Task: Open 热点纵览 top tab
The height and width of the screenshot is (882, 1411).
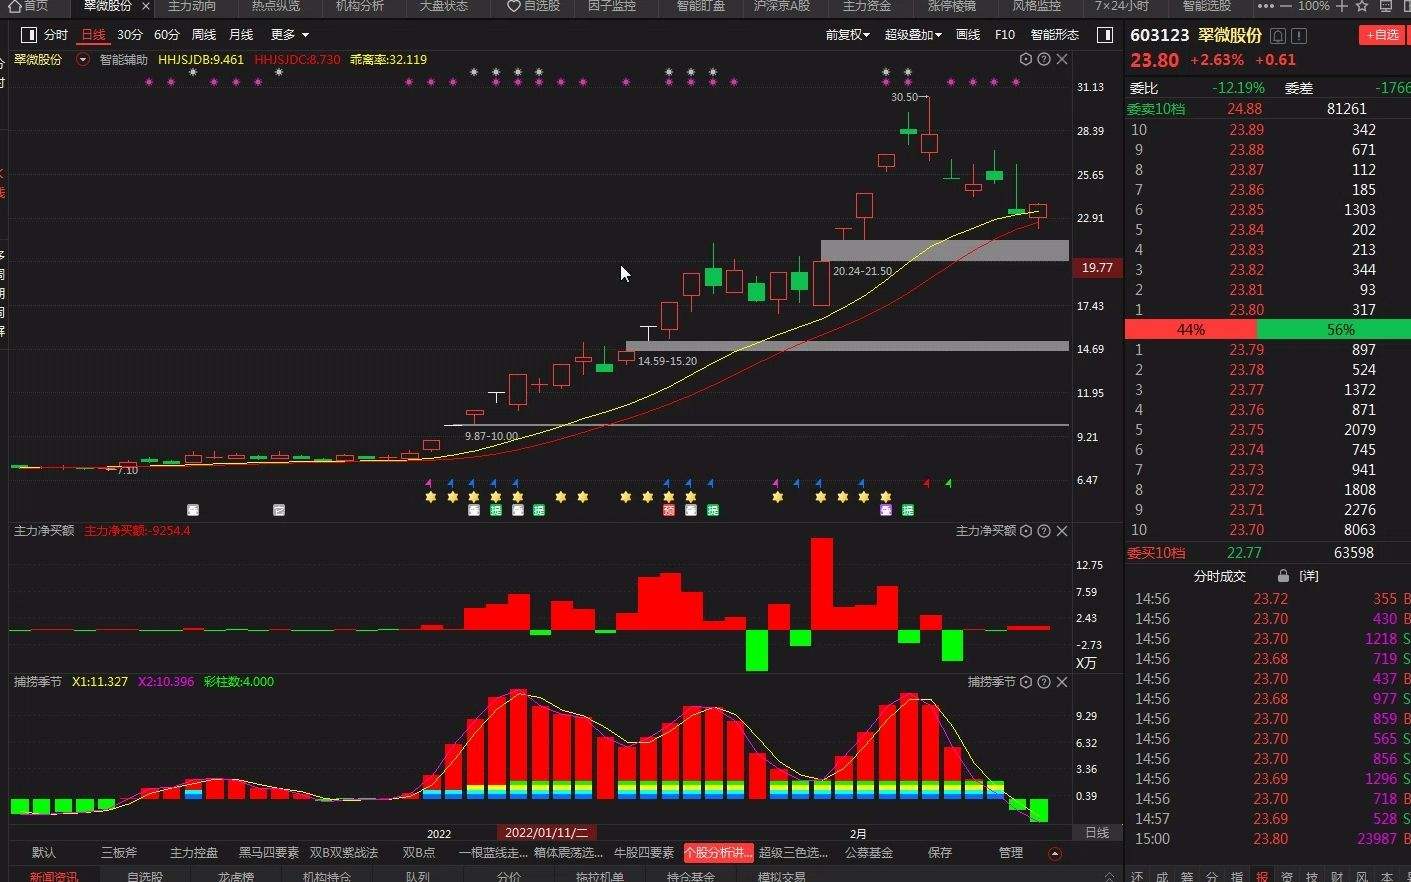Action: point(276,6)
